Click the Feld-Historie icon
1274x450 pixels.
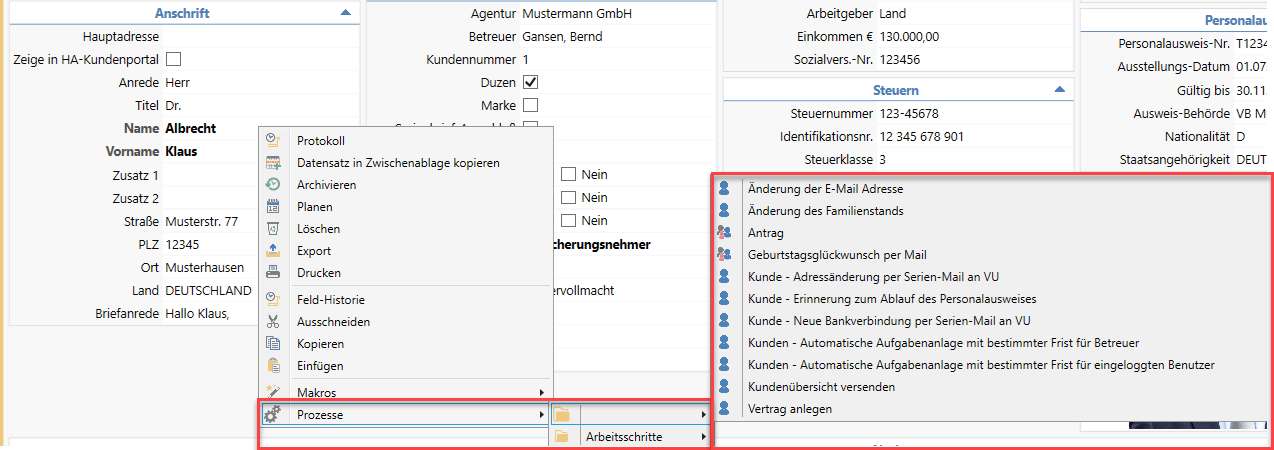click(273, 299)
